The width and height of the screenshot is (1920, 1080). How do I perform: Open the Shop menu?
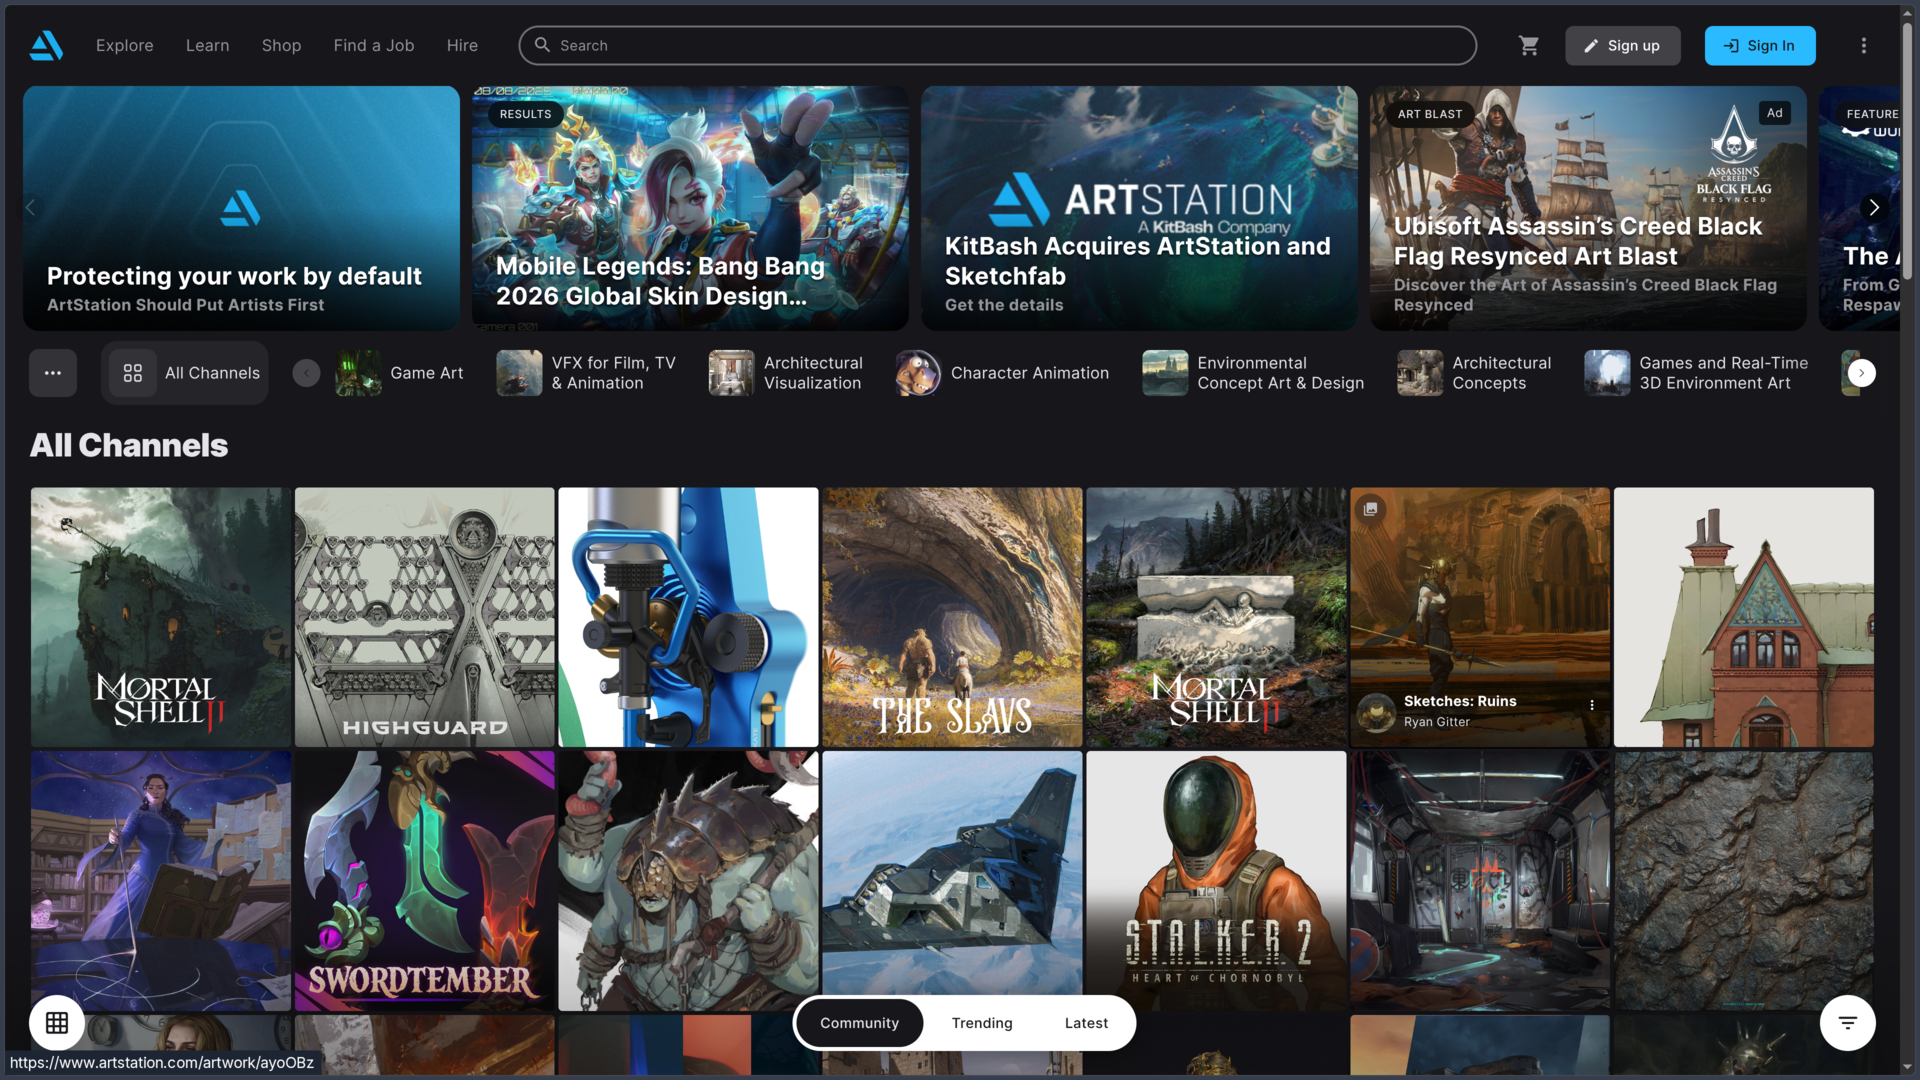click(x=282, y=45)
